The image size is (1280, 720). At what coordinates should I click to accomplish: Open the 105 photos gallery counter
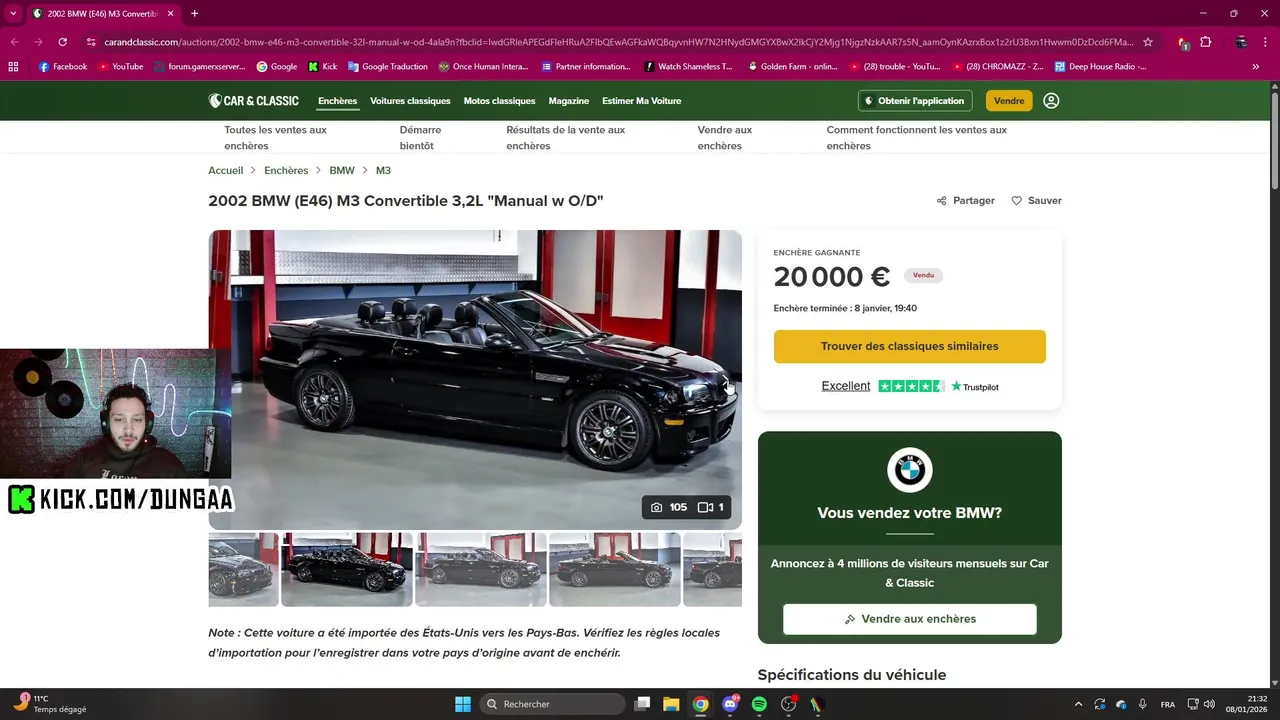click(x=669, y=507)
